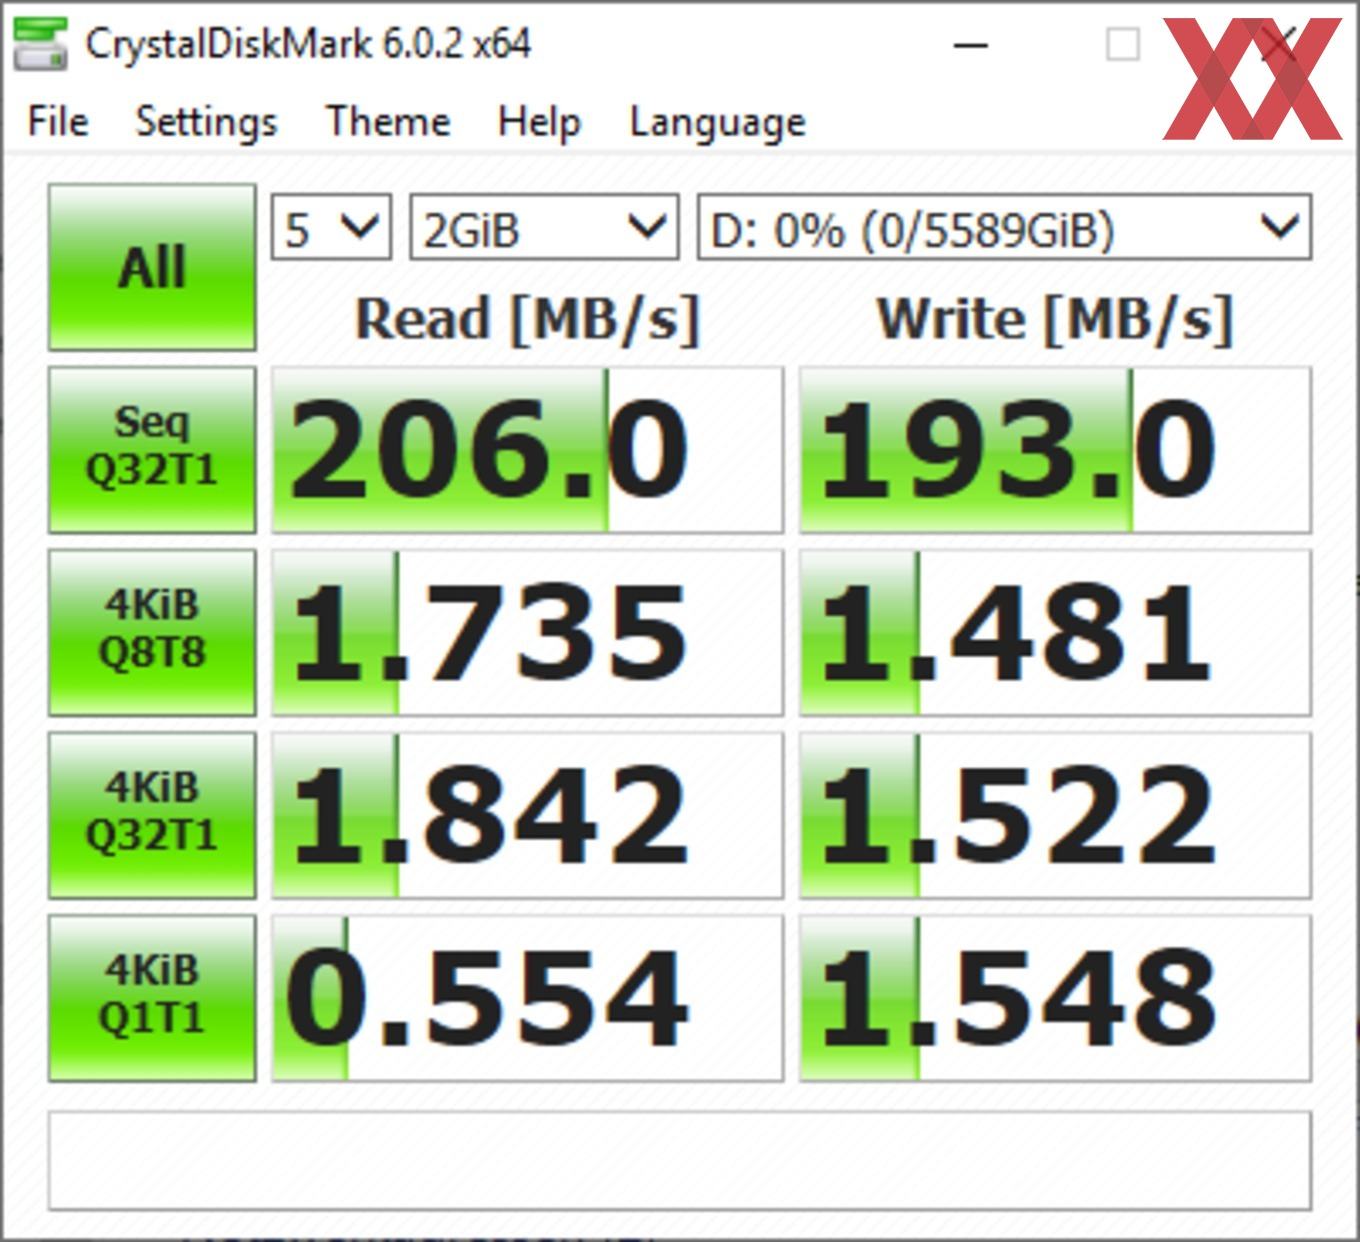Open the test size dropdown showing 2GiB

[x=544, y=228]
